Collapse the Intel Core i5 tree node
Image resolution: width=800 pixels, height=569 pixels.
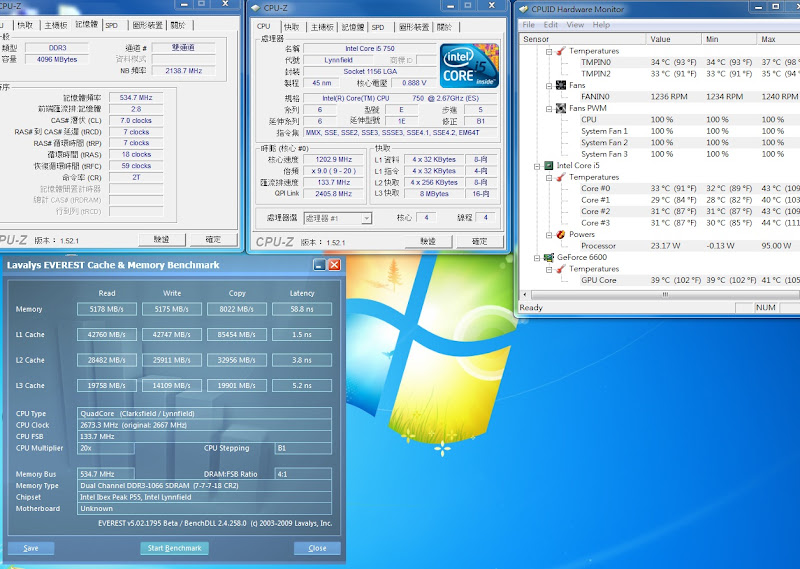[x=537, y=166]
